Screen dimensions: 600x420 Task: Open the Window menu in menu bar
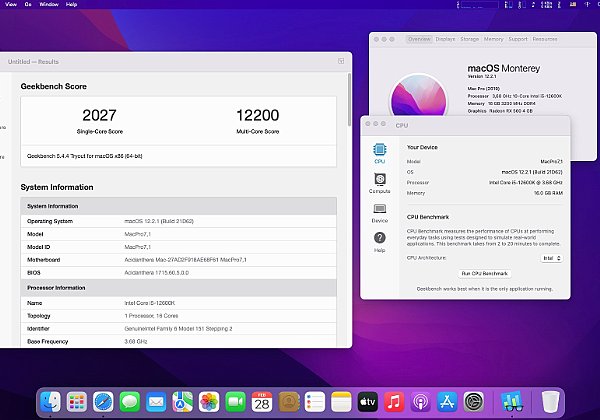[x=49, y=5]
